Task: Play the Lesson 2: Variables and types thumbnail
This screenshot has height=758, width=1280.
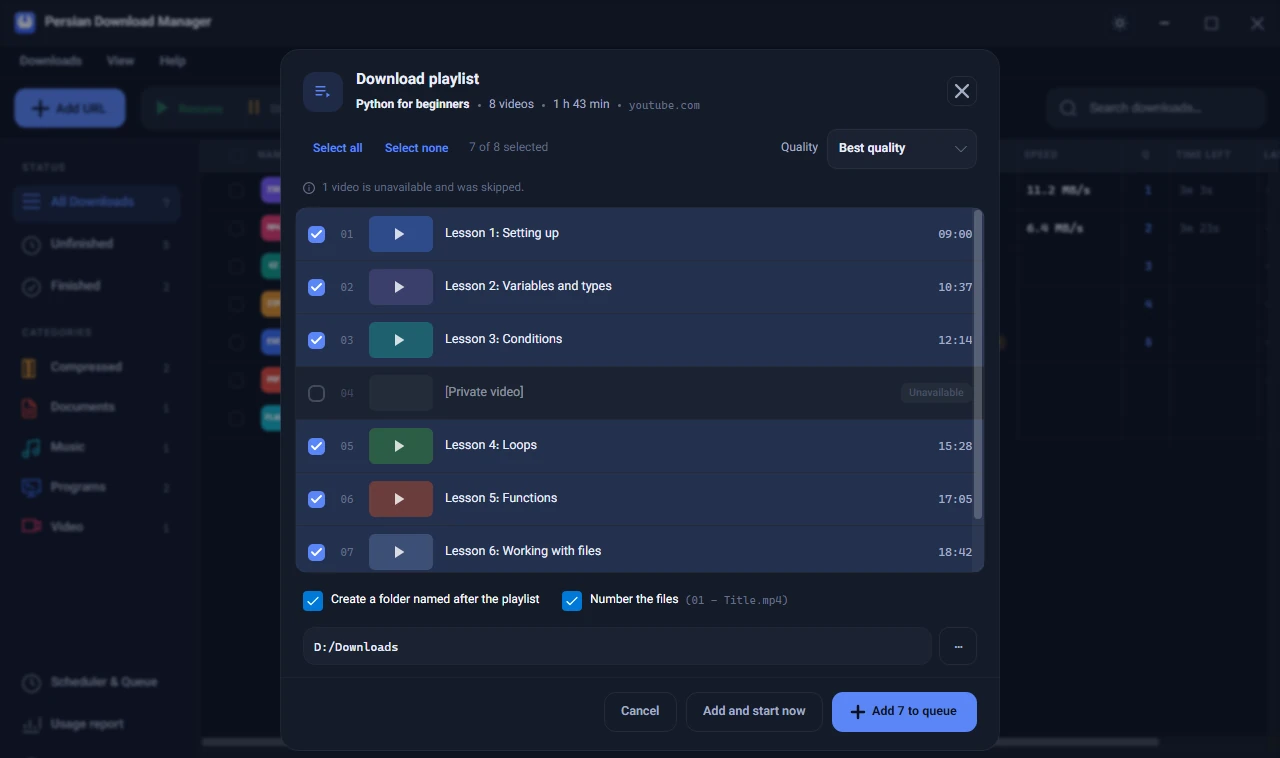Action: [401, 287]
